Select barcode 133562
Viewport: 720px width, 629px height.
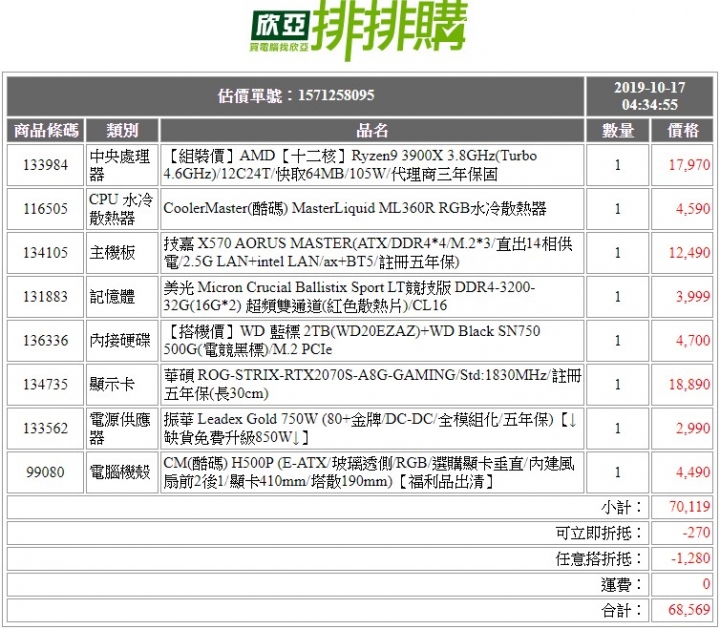coord(45,428)
